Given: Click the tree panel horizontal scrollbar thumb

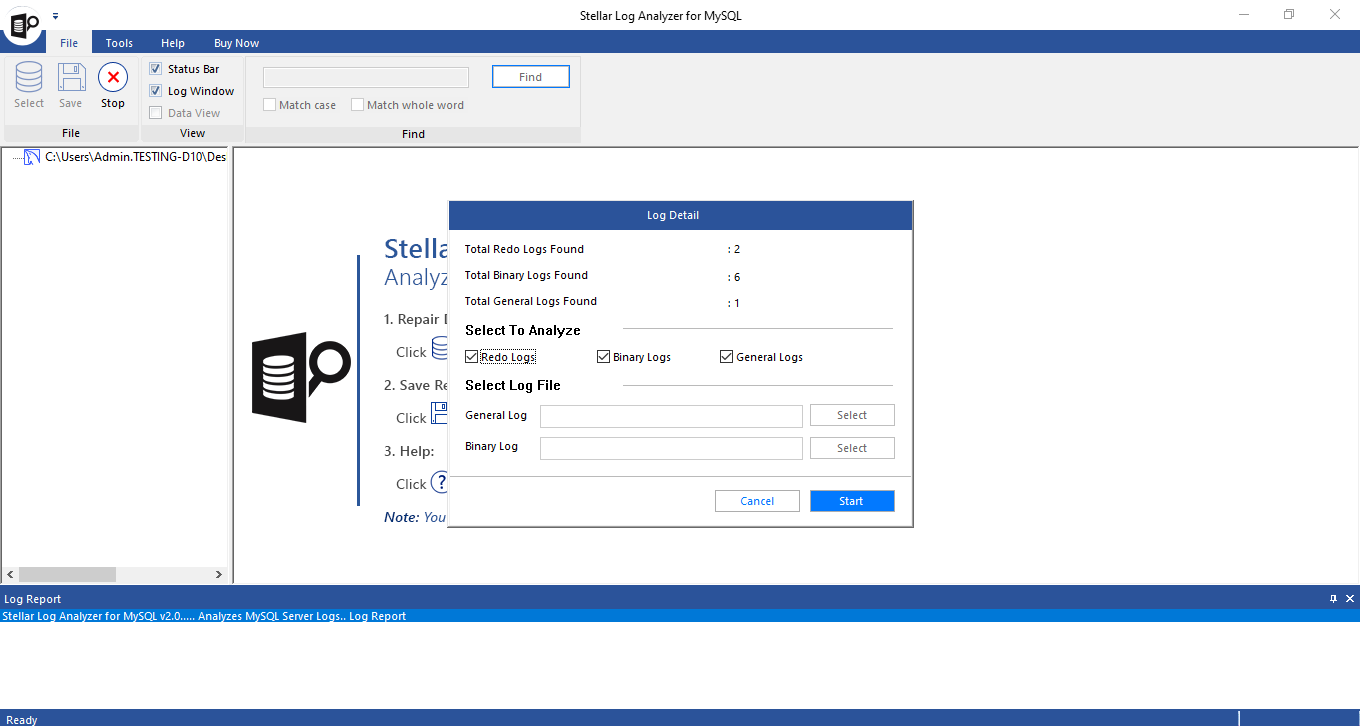Looking at the screenshot, I should (x=67, y=575).
